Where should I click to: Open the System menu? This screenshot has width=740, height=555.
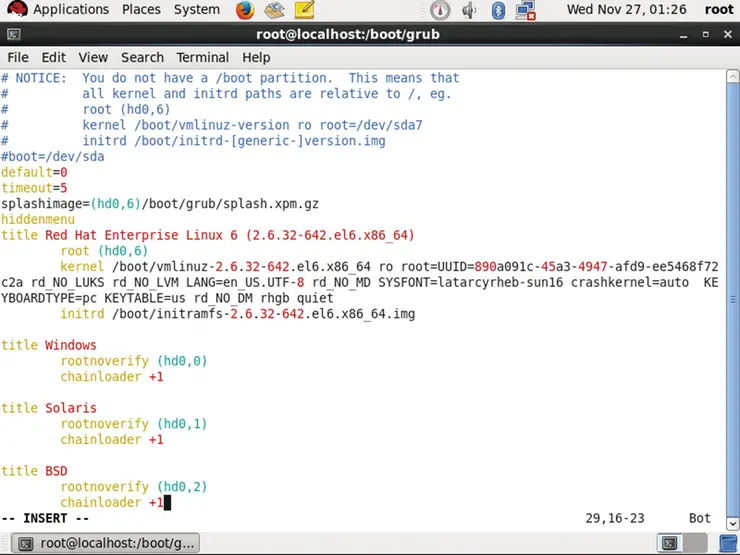click(x=196, y=10)
